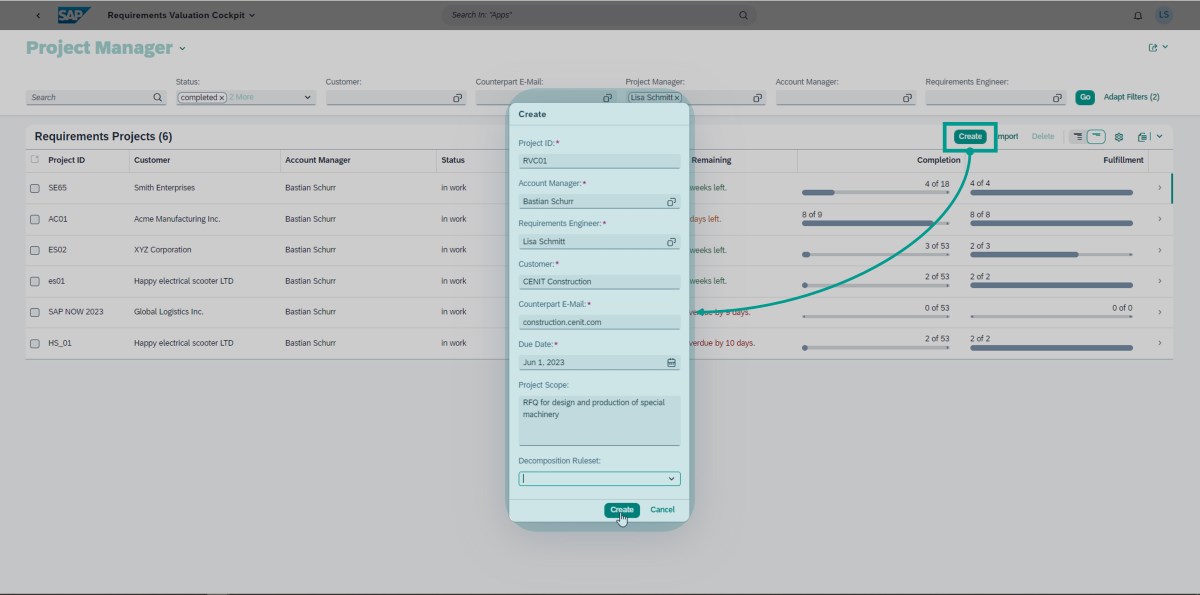This screenshot has width=1200, height=595.
Task: Open value help for Account Manager in Create dialog
Action: (672, 201)
